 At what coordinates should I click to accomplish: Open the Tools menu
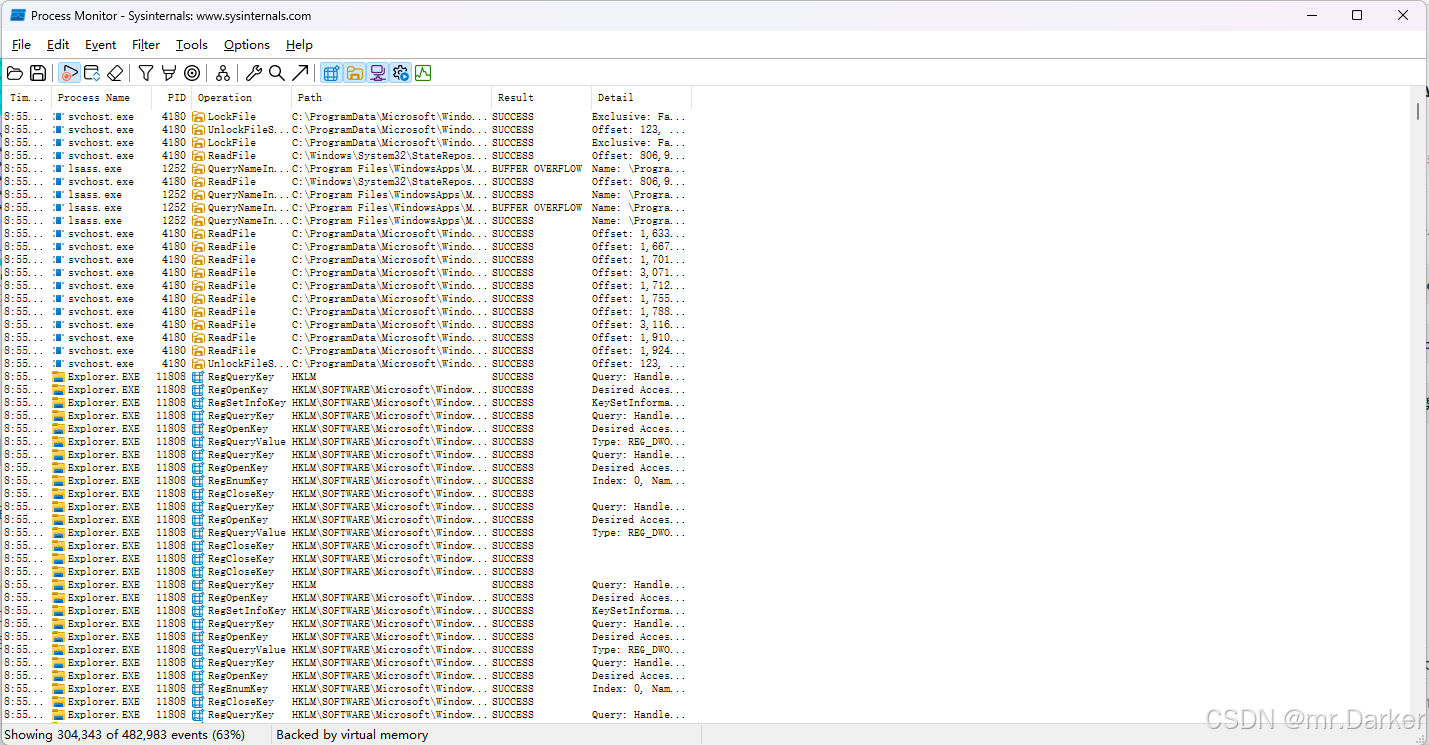(191, 45)
